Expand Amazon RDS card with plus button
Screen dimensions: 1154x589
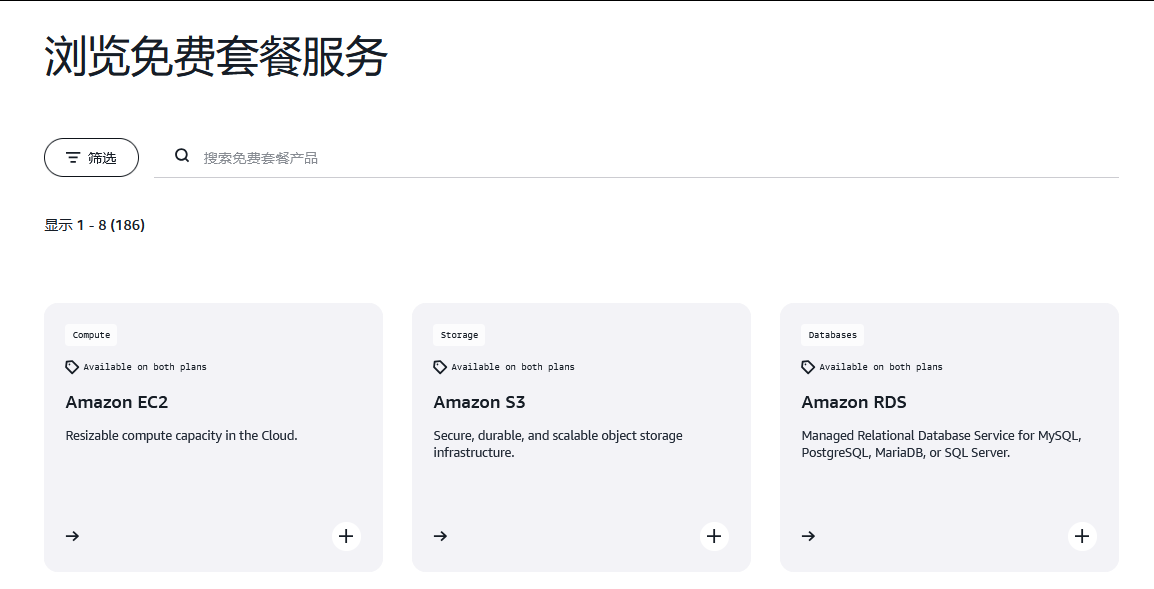click(x=1082, y=536)
